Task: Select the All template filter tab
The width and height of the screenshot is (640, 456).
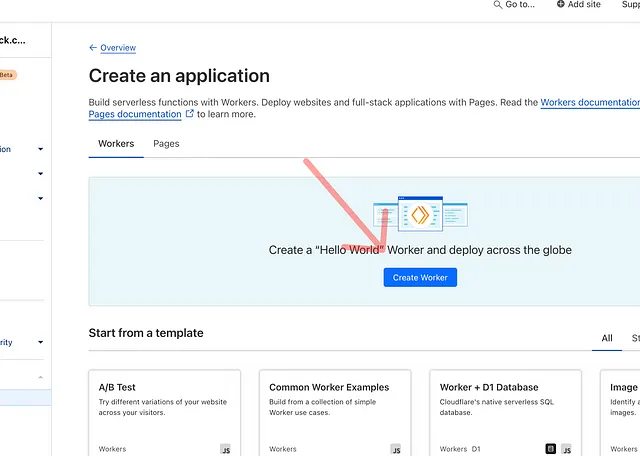Action: [x=607, y=338]
